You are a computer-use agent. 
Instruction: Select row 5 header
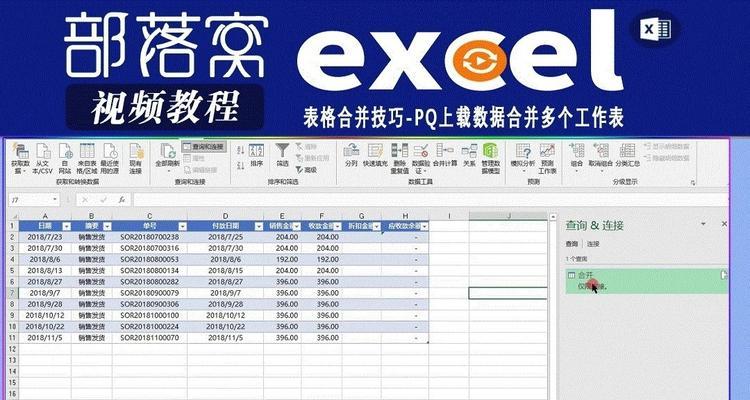pos(13,271)
